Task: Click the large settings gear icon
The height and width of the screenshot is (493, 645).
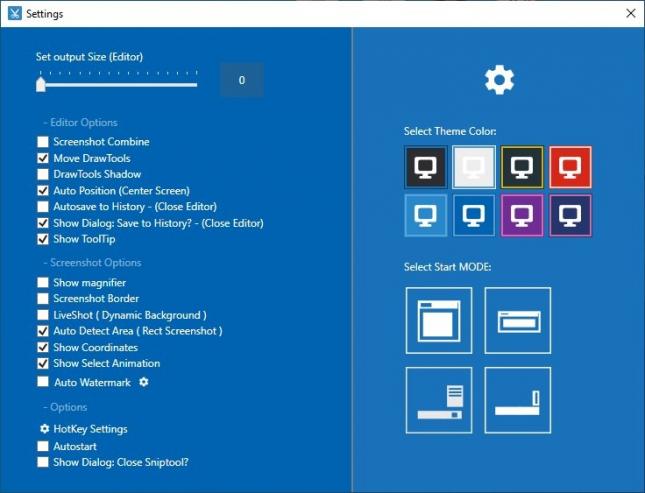Action: 499,79
